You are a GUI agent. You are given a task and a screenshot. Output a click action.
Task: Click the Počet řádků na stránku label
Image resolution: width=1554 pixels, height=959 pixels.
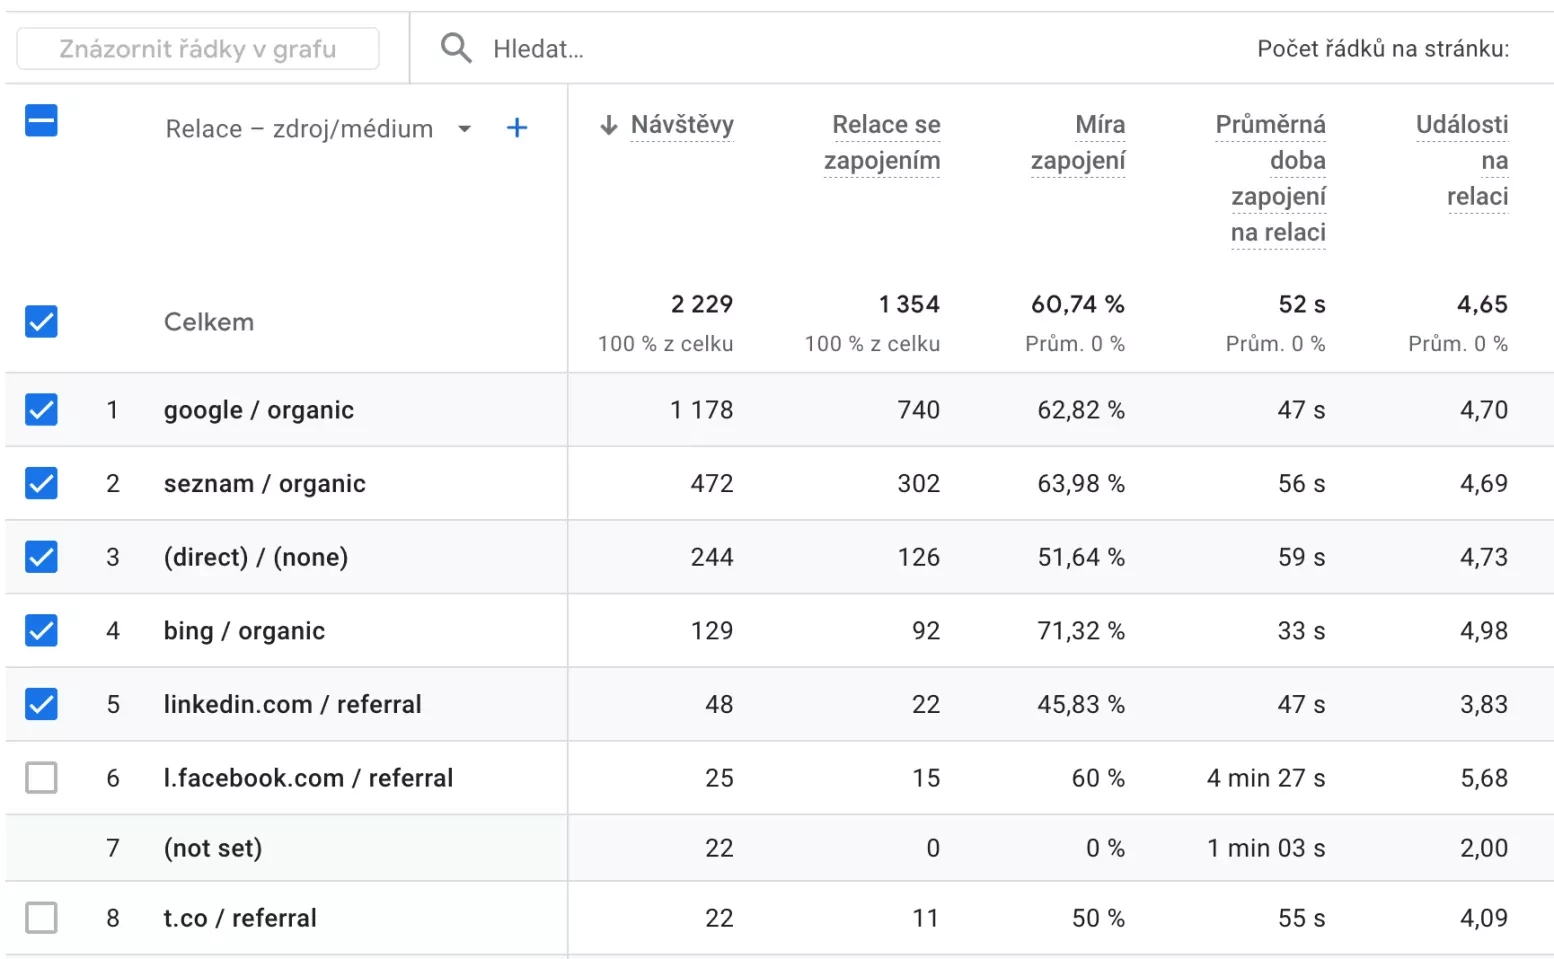1383,49
